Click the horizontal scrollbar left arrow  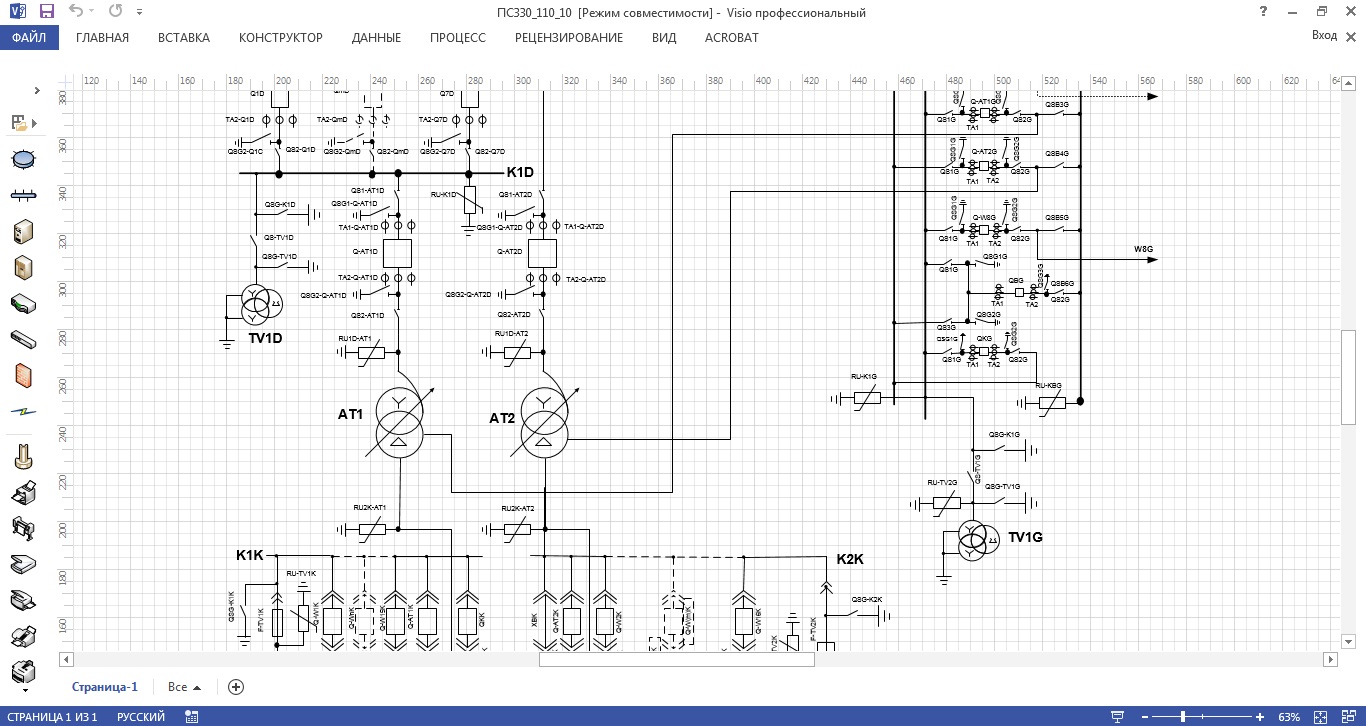pyautogui.click(x=67, y=660)
